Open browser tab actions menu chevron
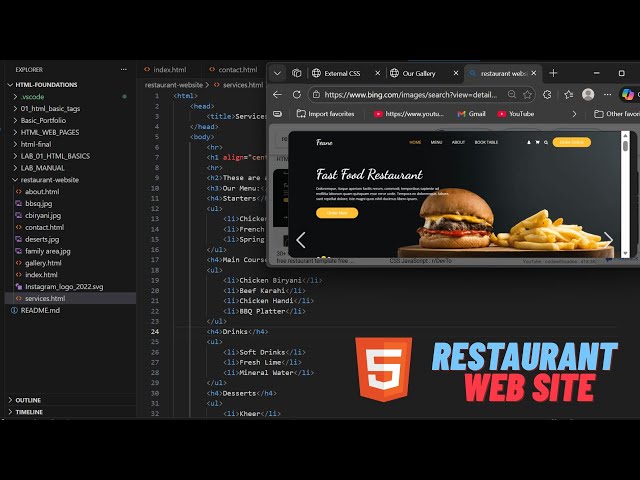 tap(277, 73)
